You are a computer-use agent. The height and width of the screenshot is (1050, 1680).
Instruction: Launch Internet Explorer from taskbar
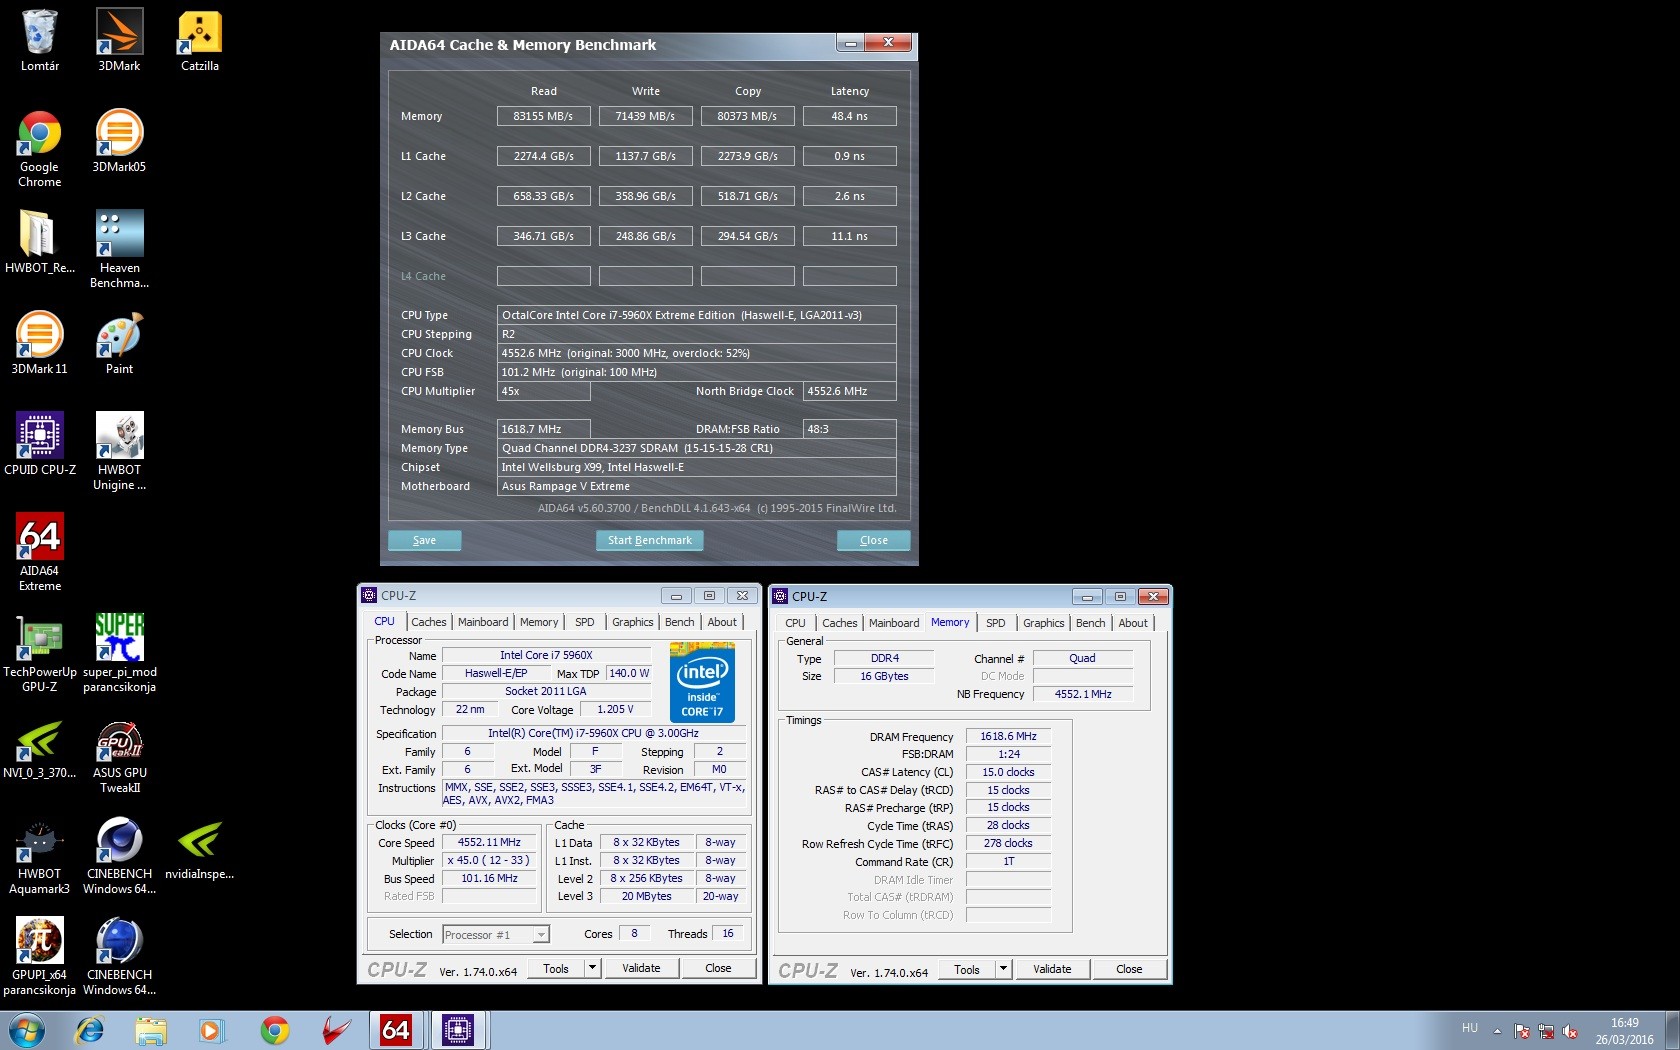pyautogui.click(x=90, y=1030)
